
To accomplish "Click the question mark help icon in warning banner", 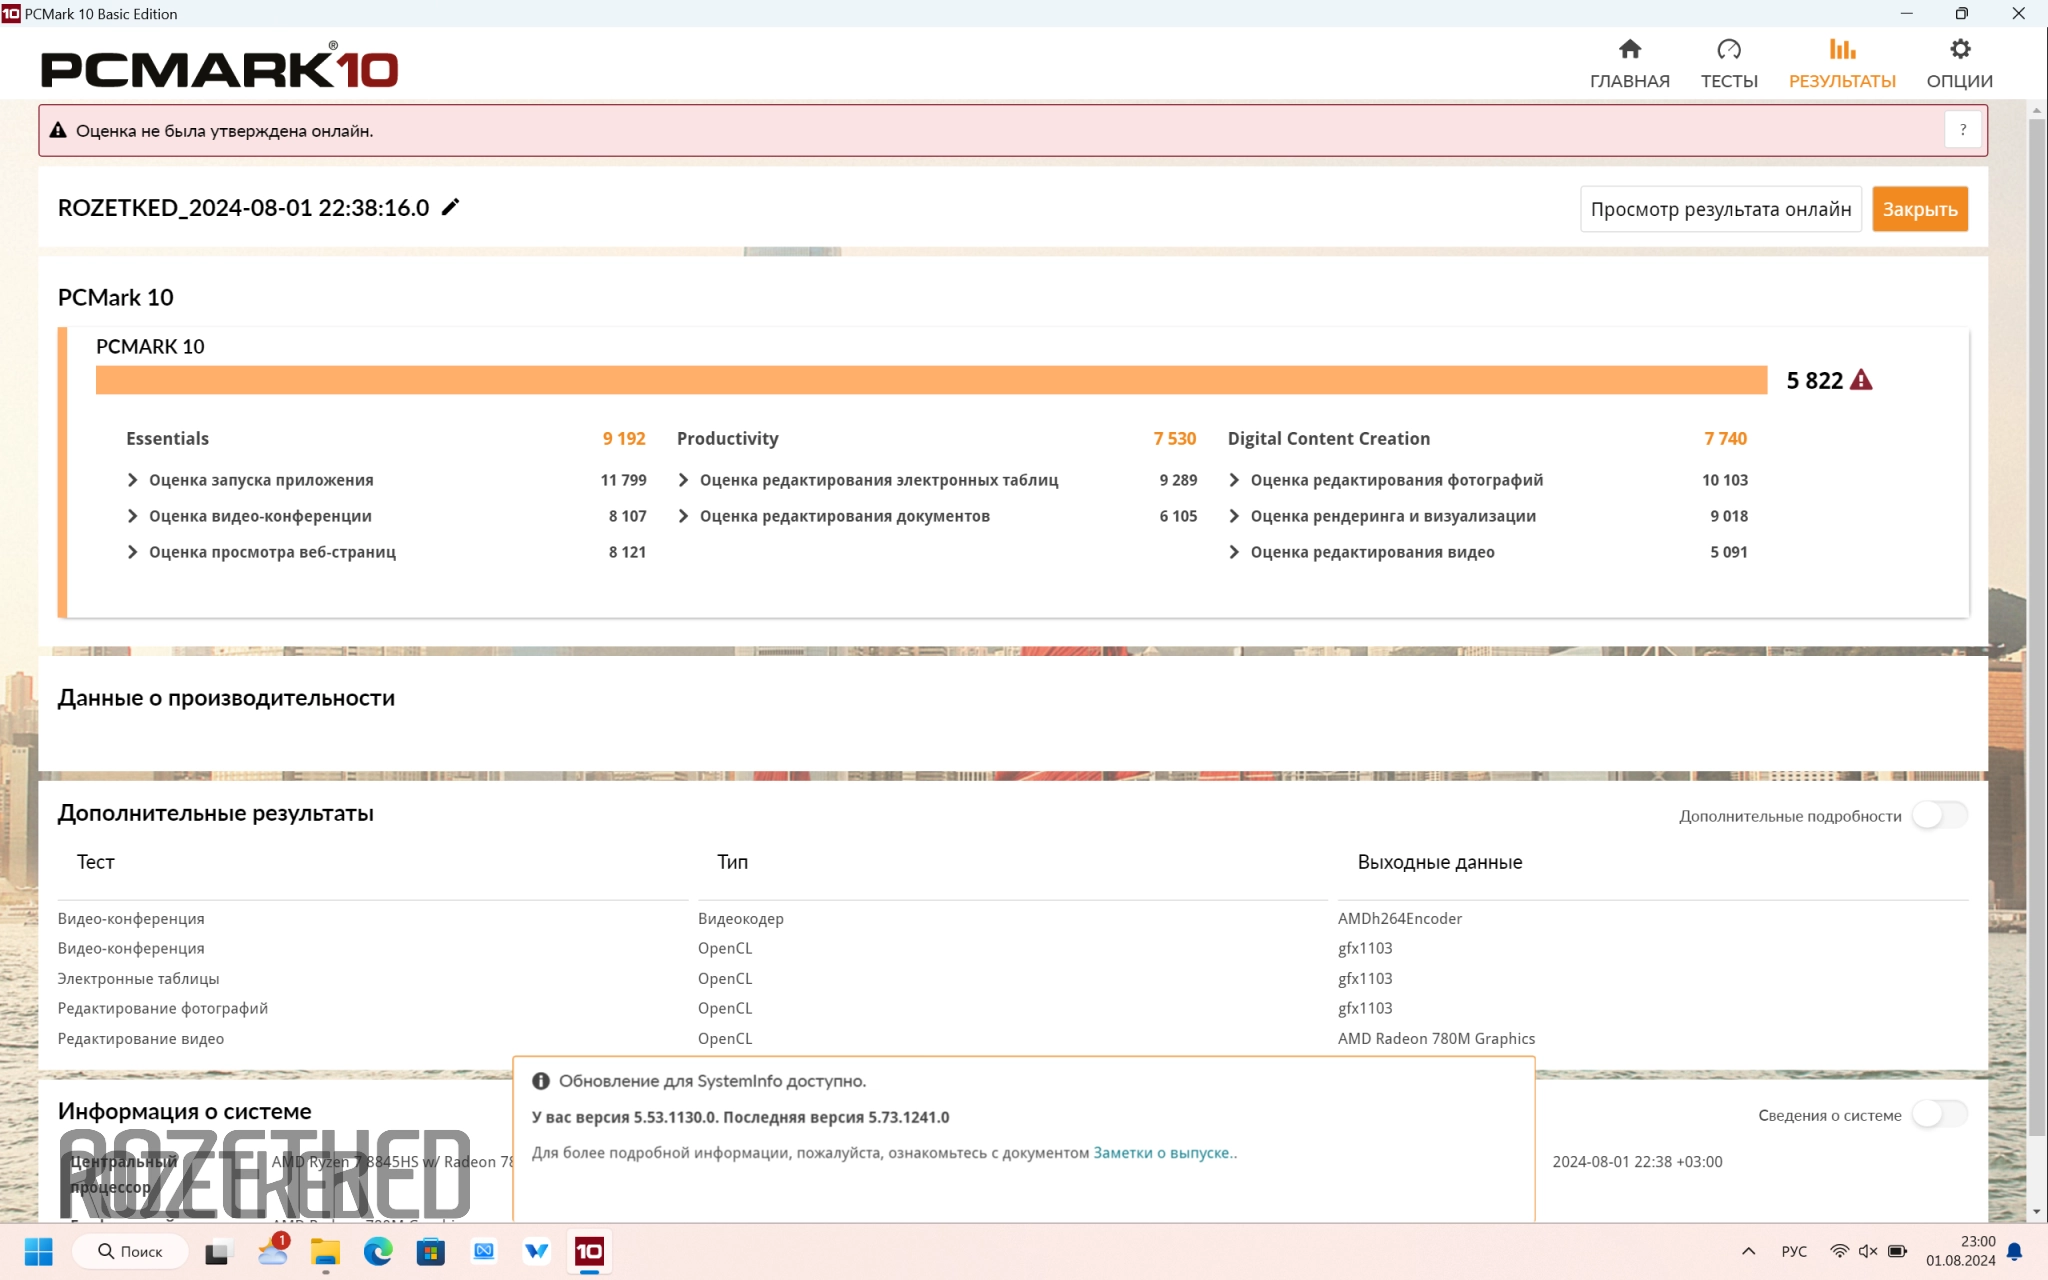I will point(1962,130).
